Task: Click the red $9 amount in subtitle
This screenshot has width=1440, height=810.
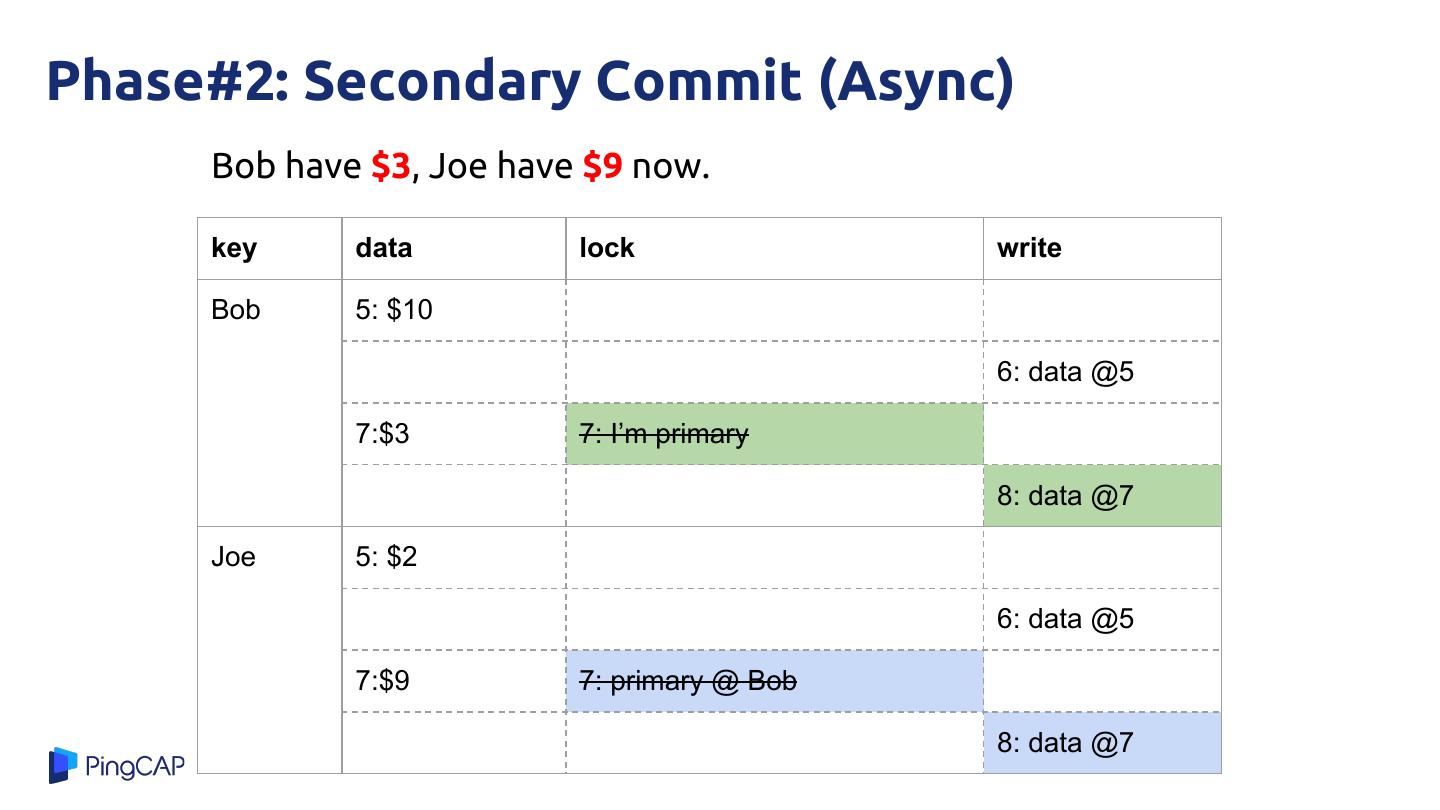Action: 602,166
